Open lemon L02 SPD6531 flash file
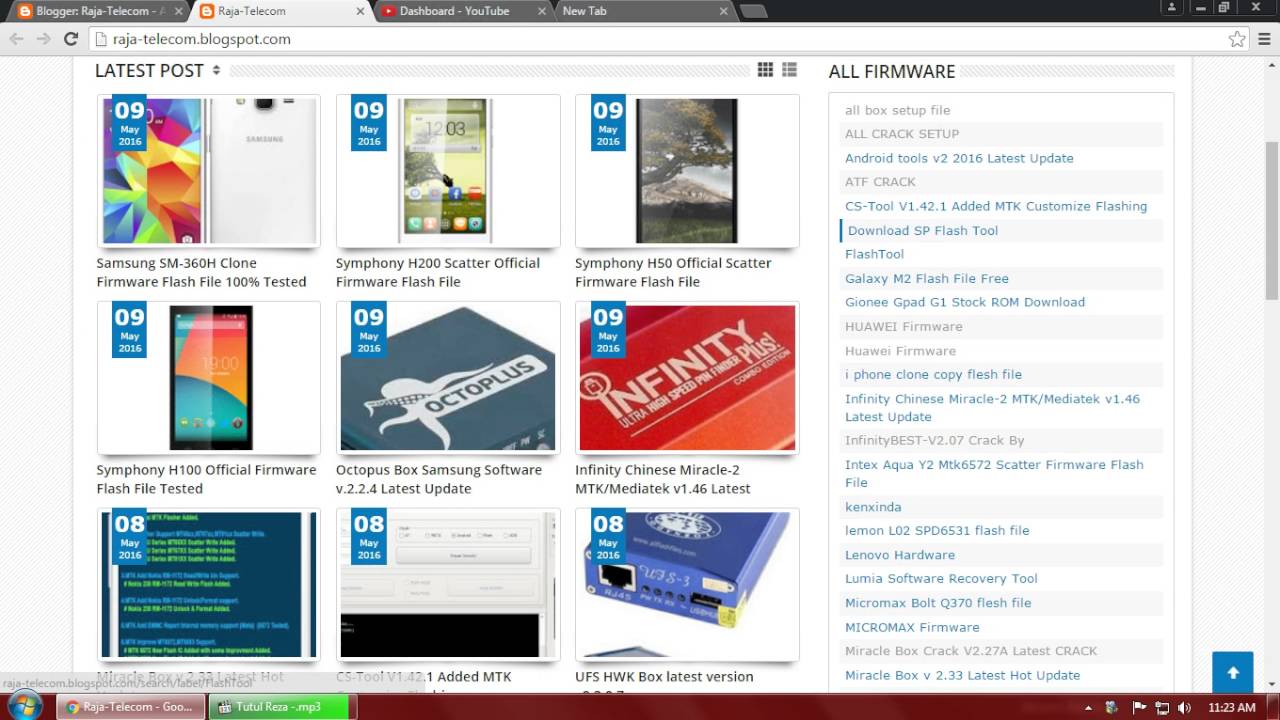 click(937, 530)
